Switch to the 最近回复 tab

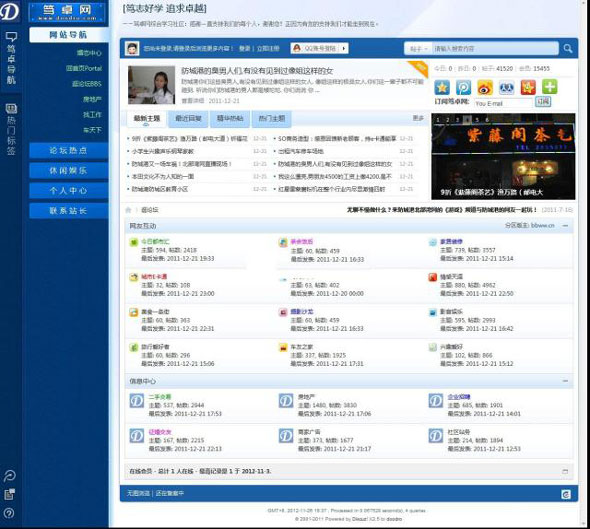click(x=188, y=119)
